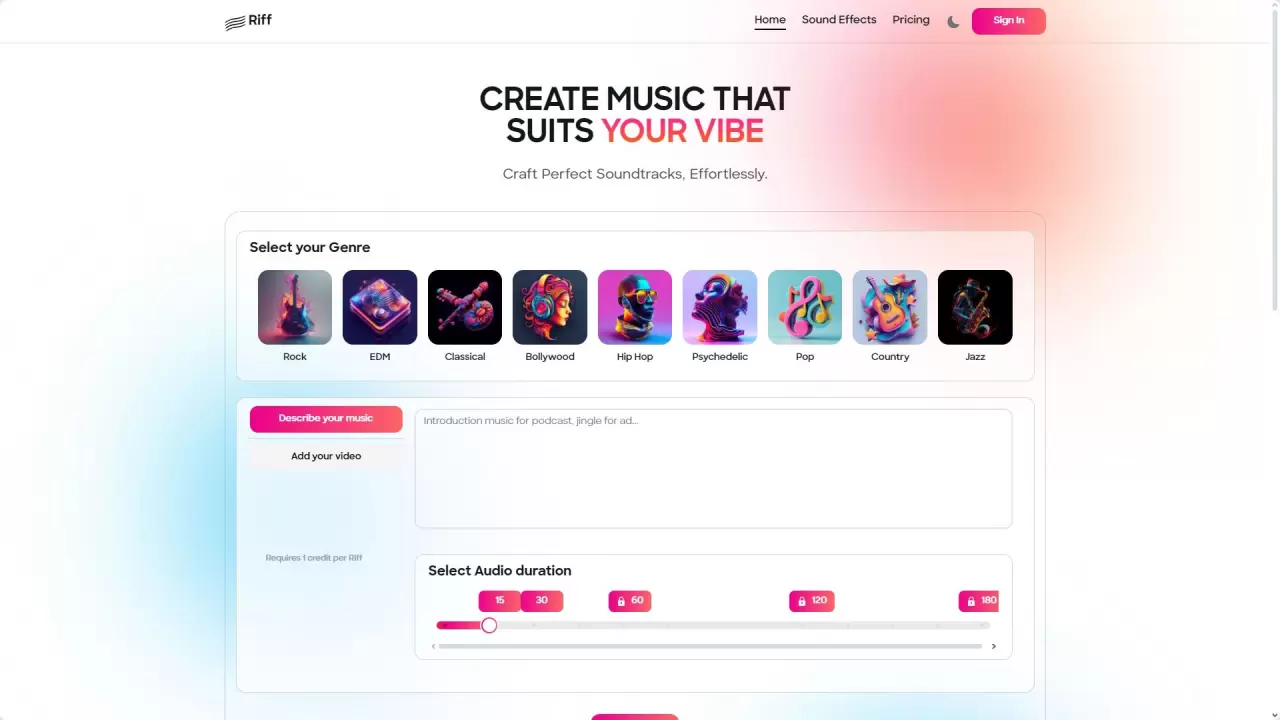Pick the Pop genre icon
This screenshot has width=1280, height=720.
pyautogui.click(x=805, y=307)
